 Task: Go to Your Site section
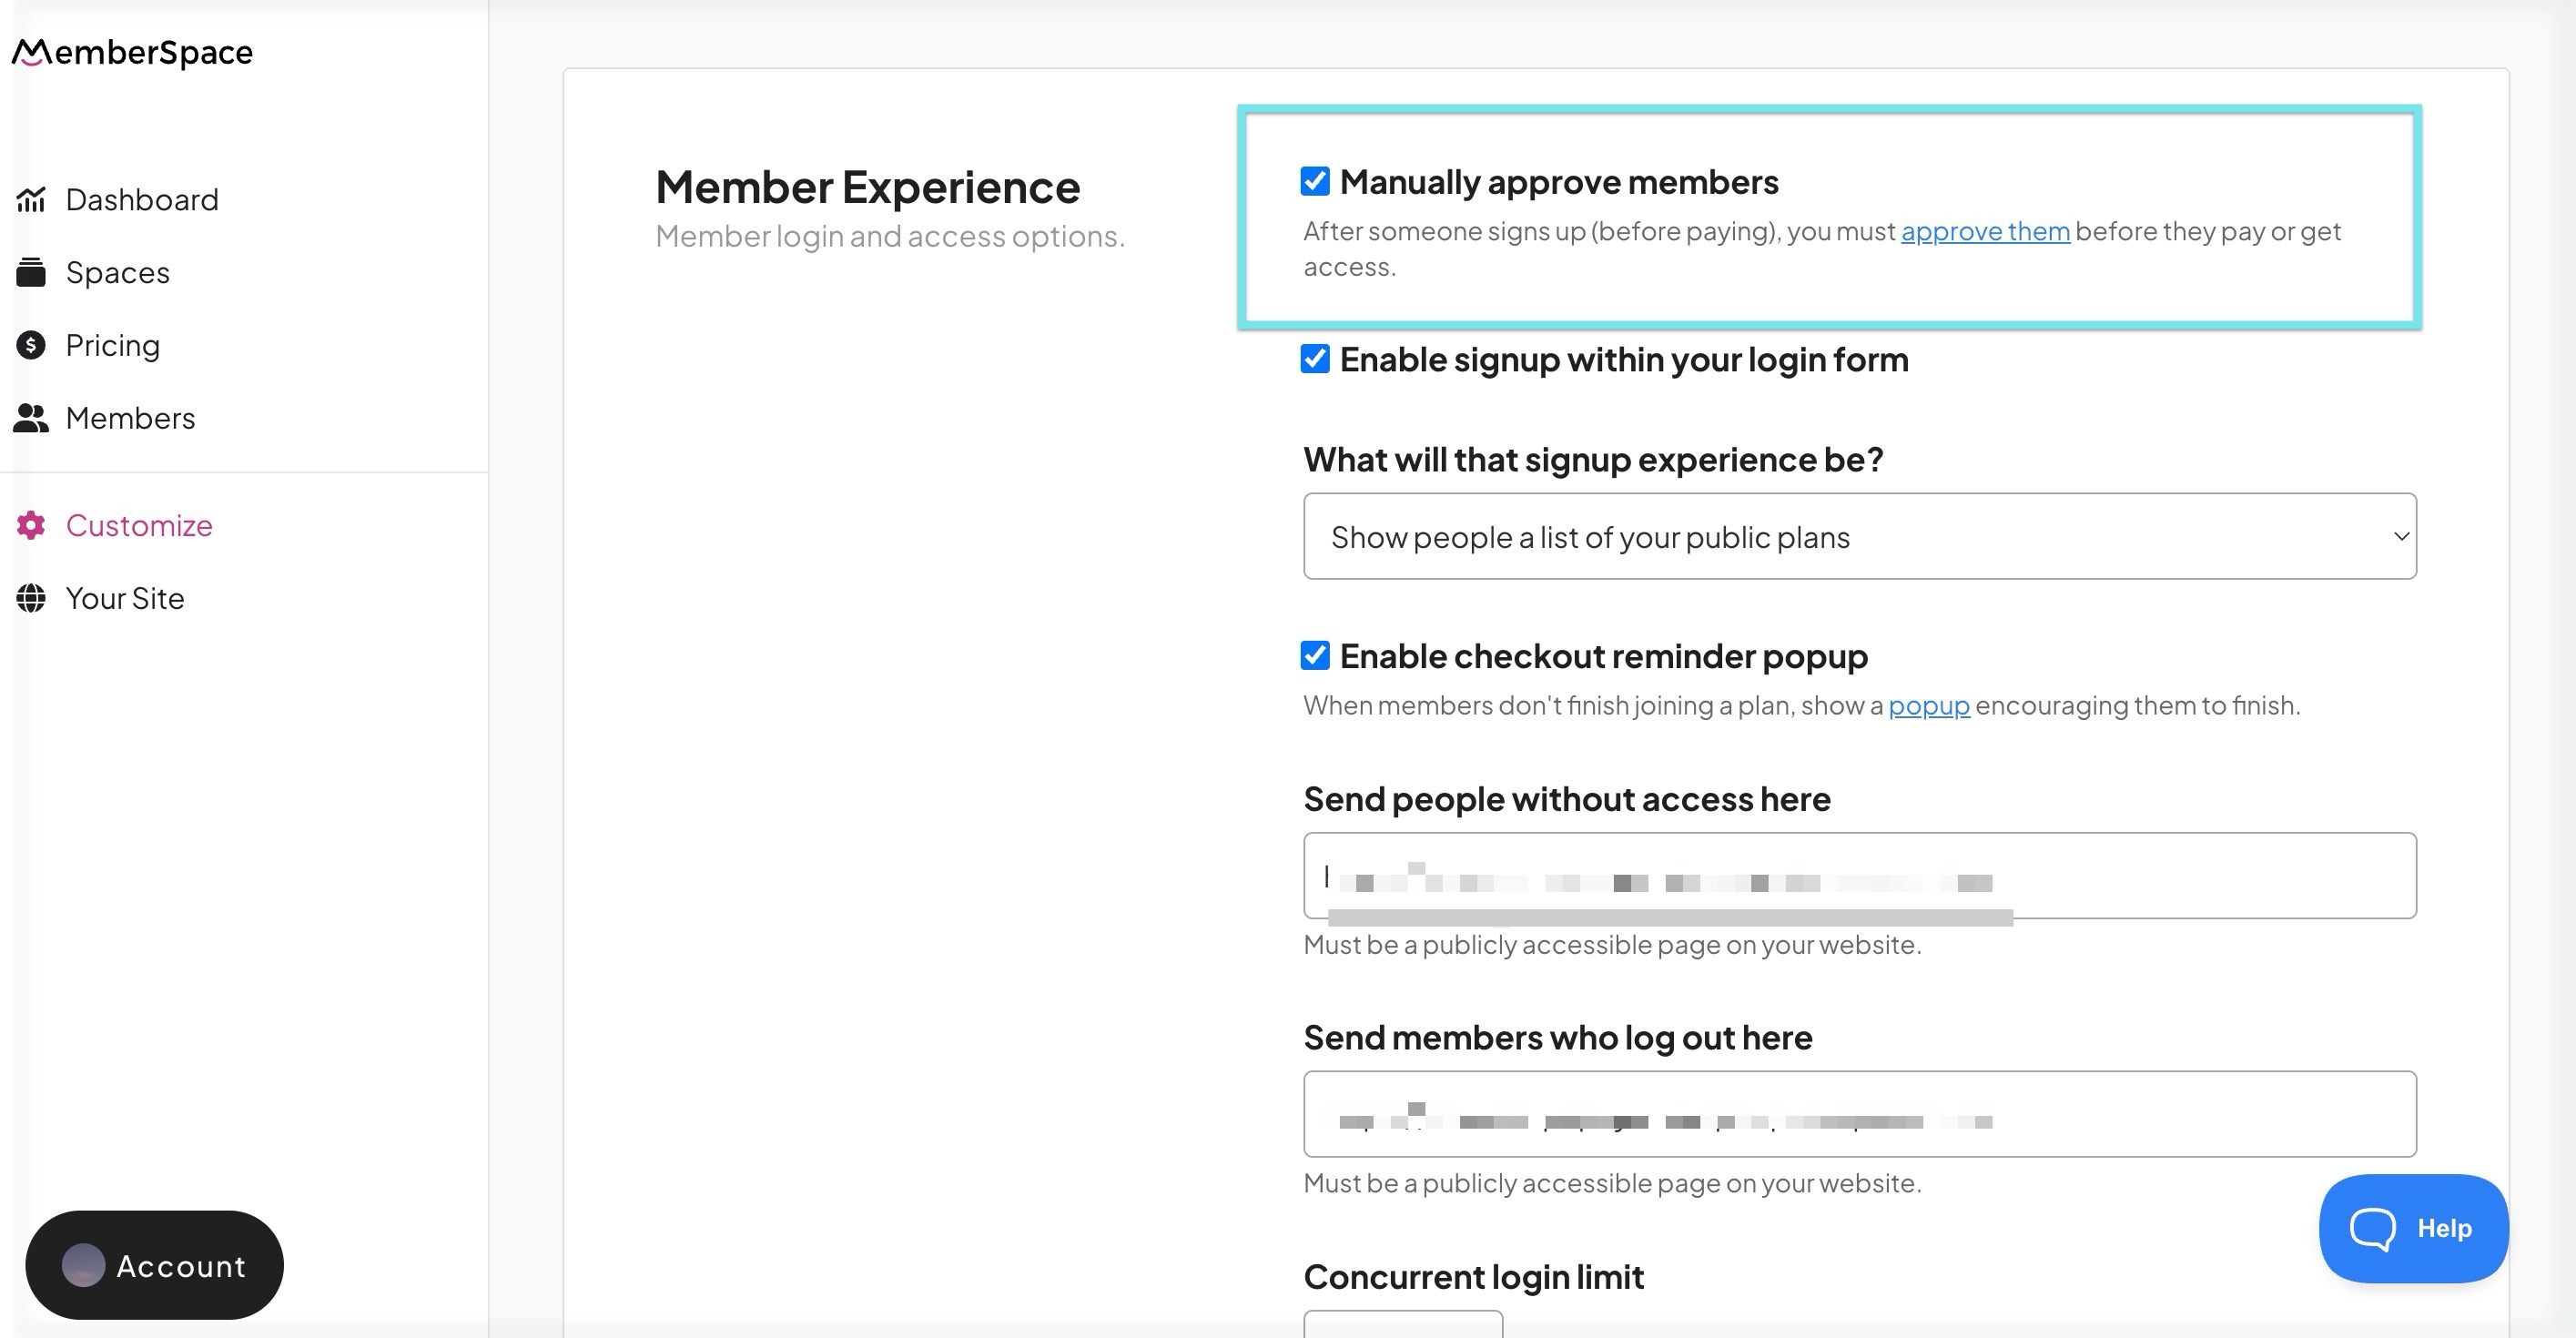pyautogui.click(x=125, y=598)
